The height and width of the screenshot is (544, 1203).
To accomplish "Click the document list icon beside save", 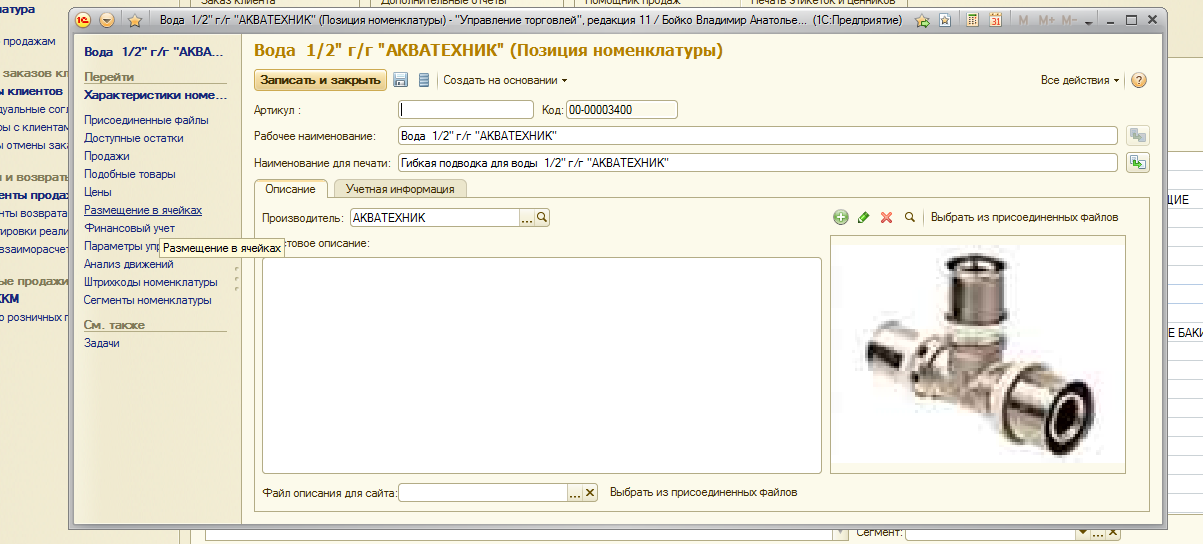I will click(423, 80).
